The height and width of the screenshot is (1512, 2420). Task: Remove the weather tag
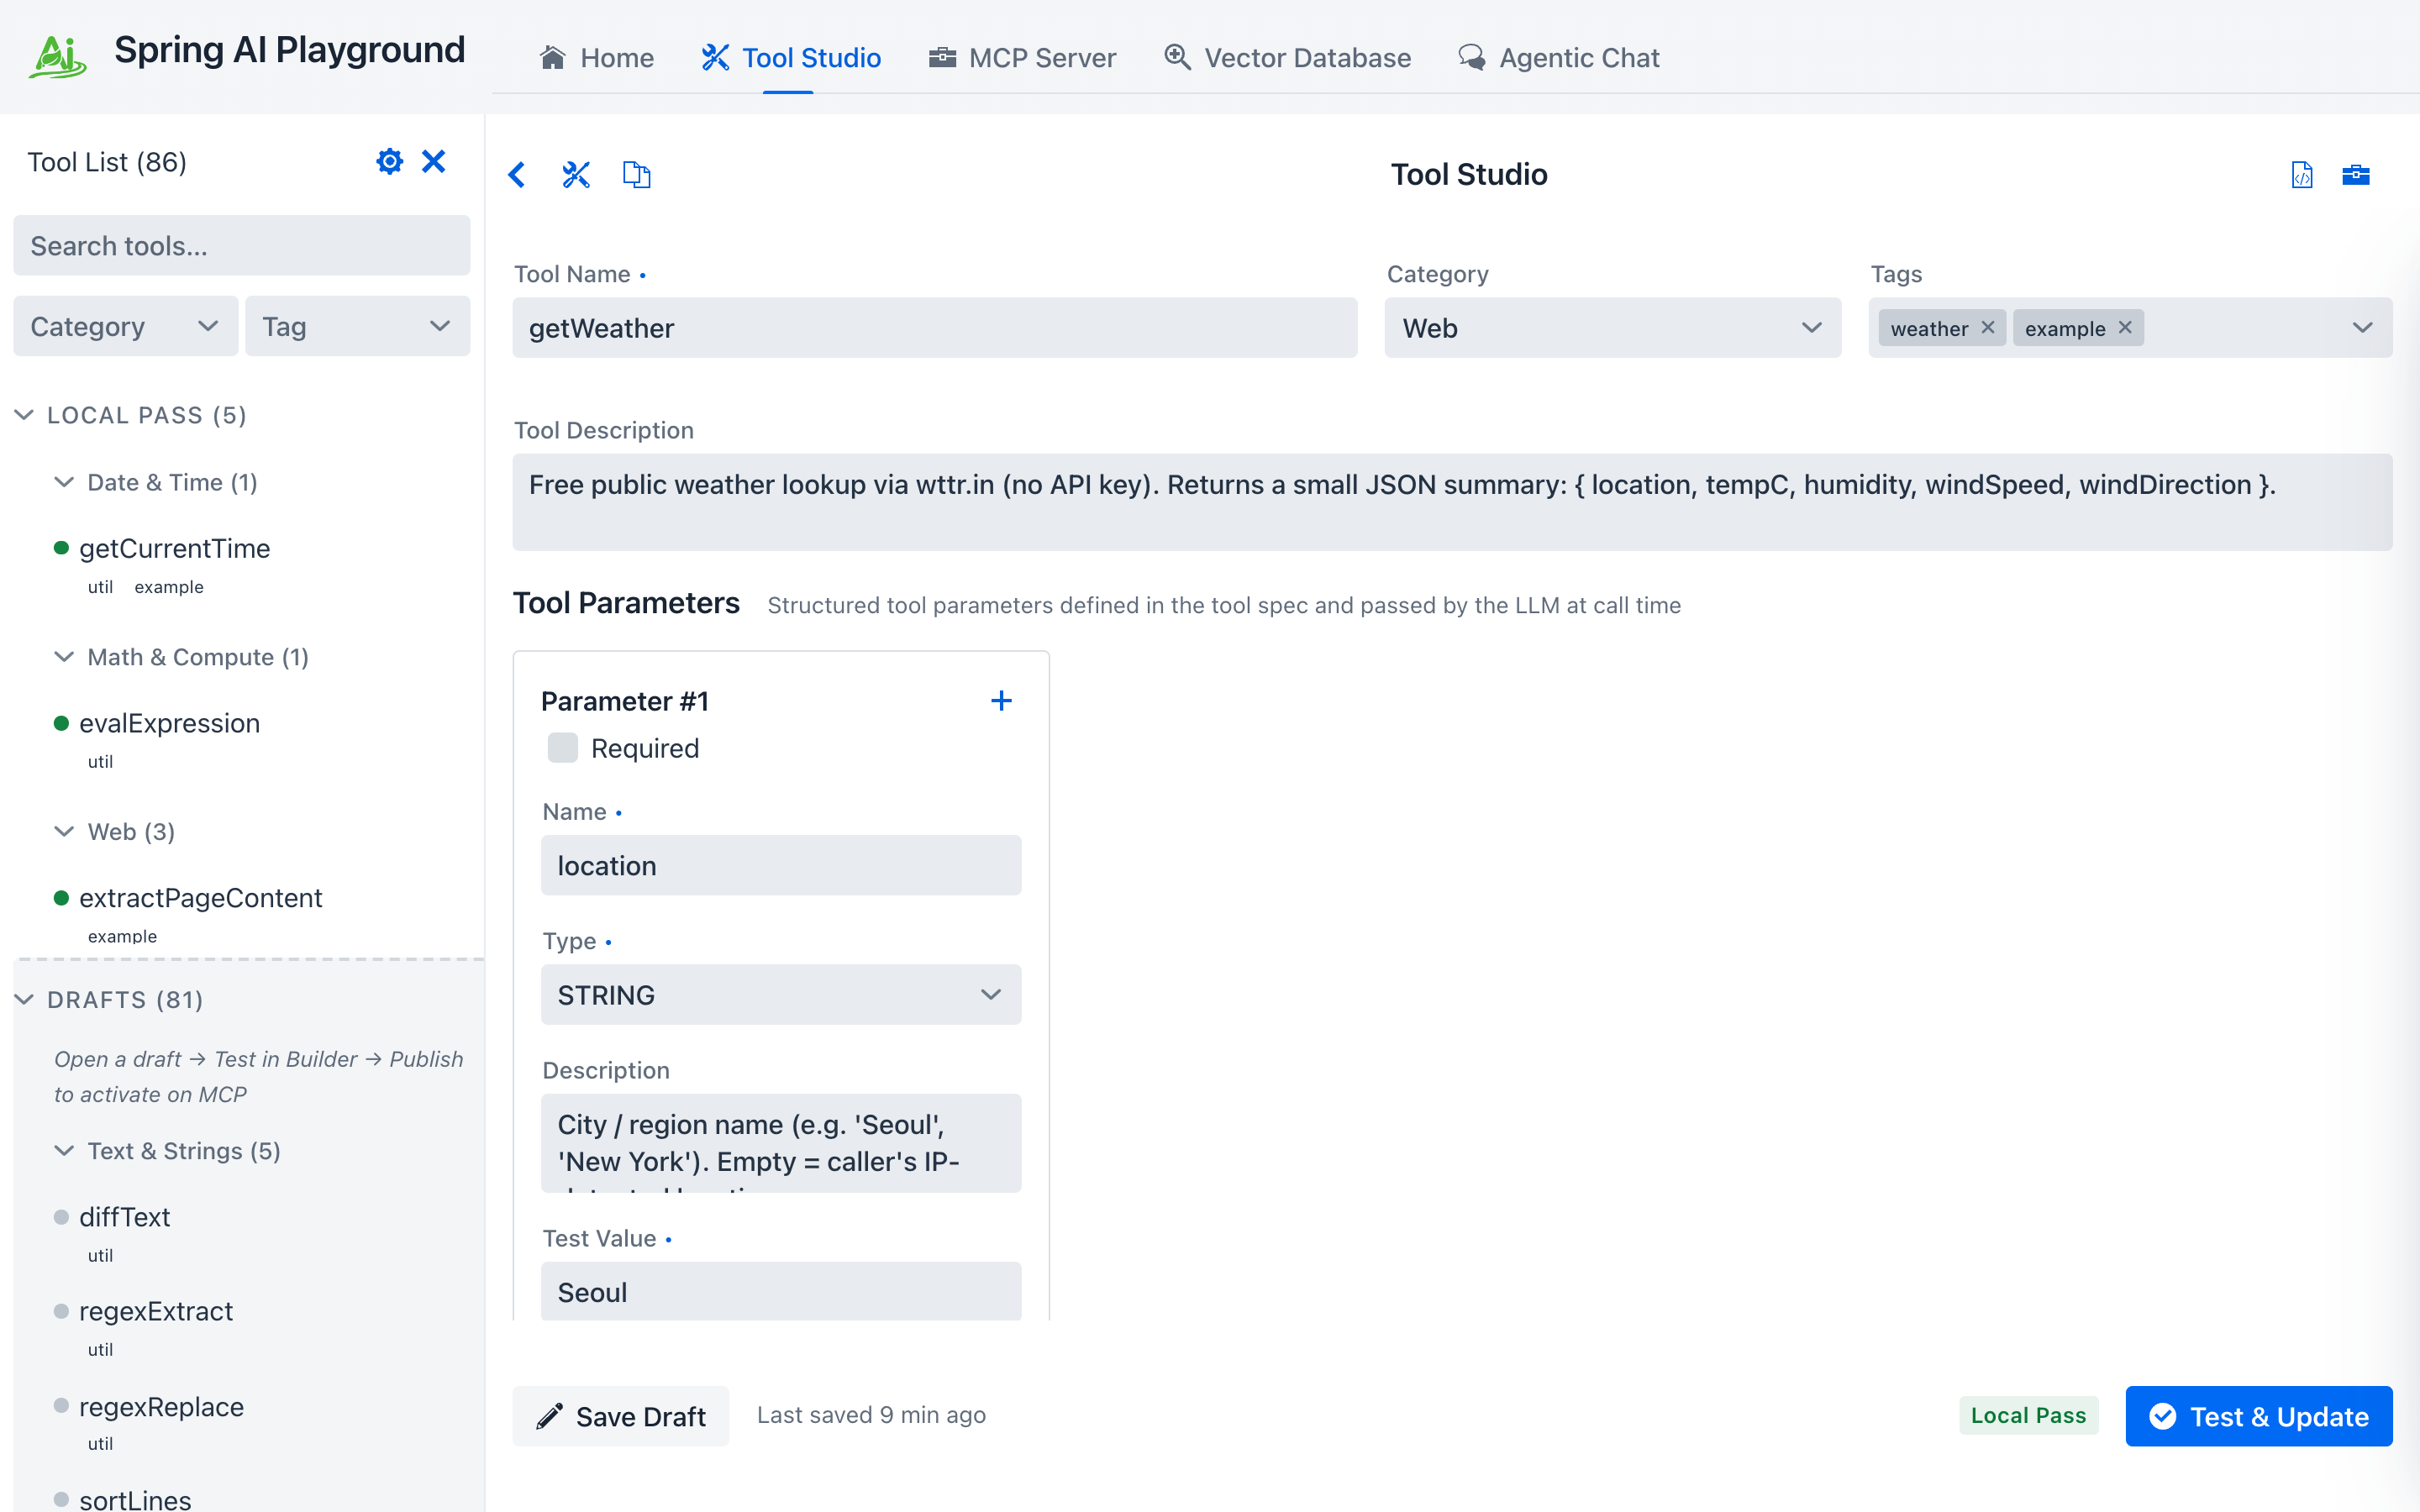click(x=1988, y=328)
